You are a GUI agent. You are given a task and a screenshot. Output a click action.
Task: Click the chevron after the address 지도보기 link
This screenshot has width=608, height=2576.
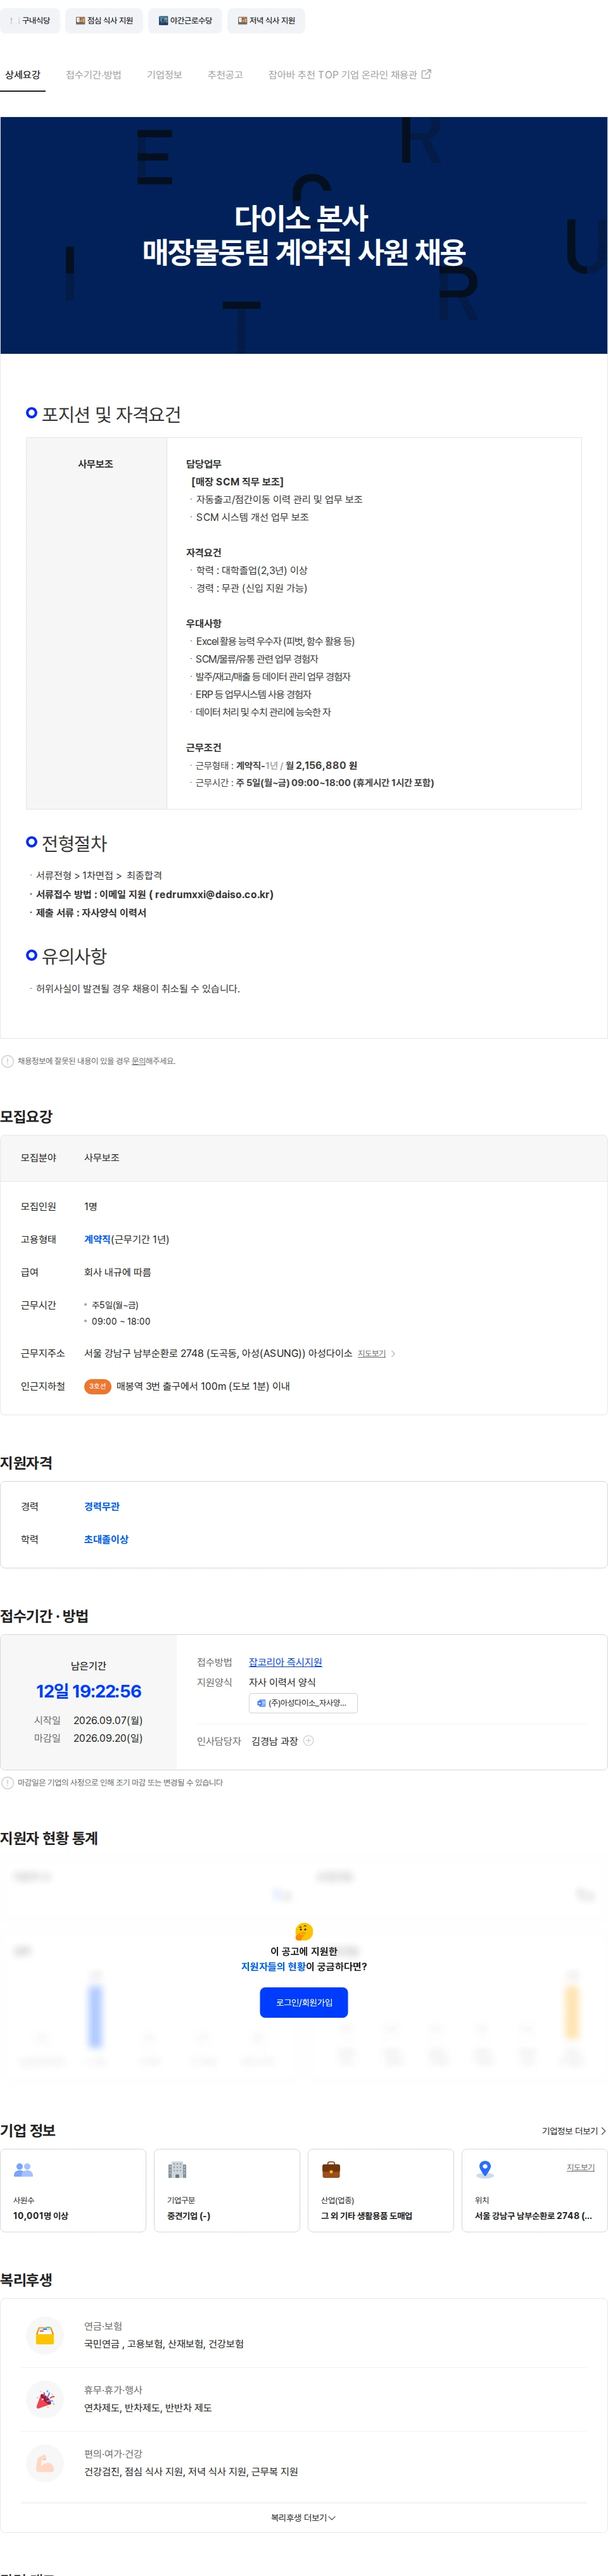pos(393,1354)
